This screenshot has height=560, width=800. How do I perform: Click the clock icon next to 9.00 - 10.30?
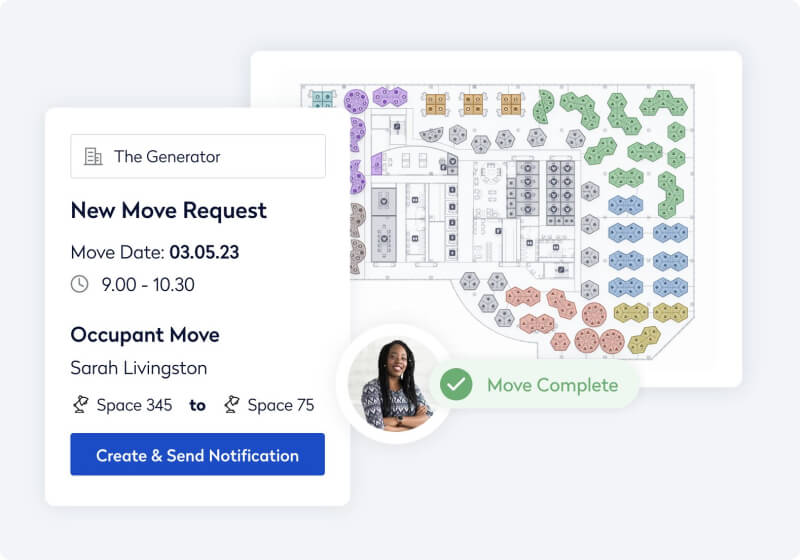80,284
